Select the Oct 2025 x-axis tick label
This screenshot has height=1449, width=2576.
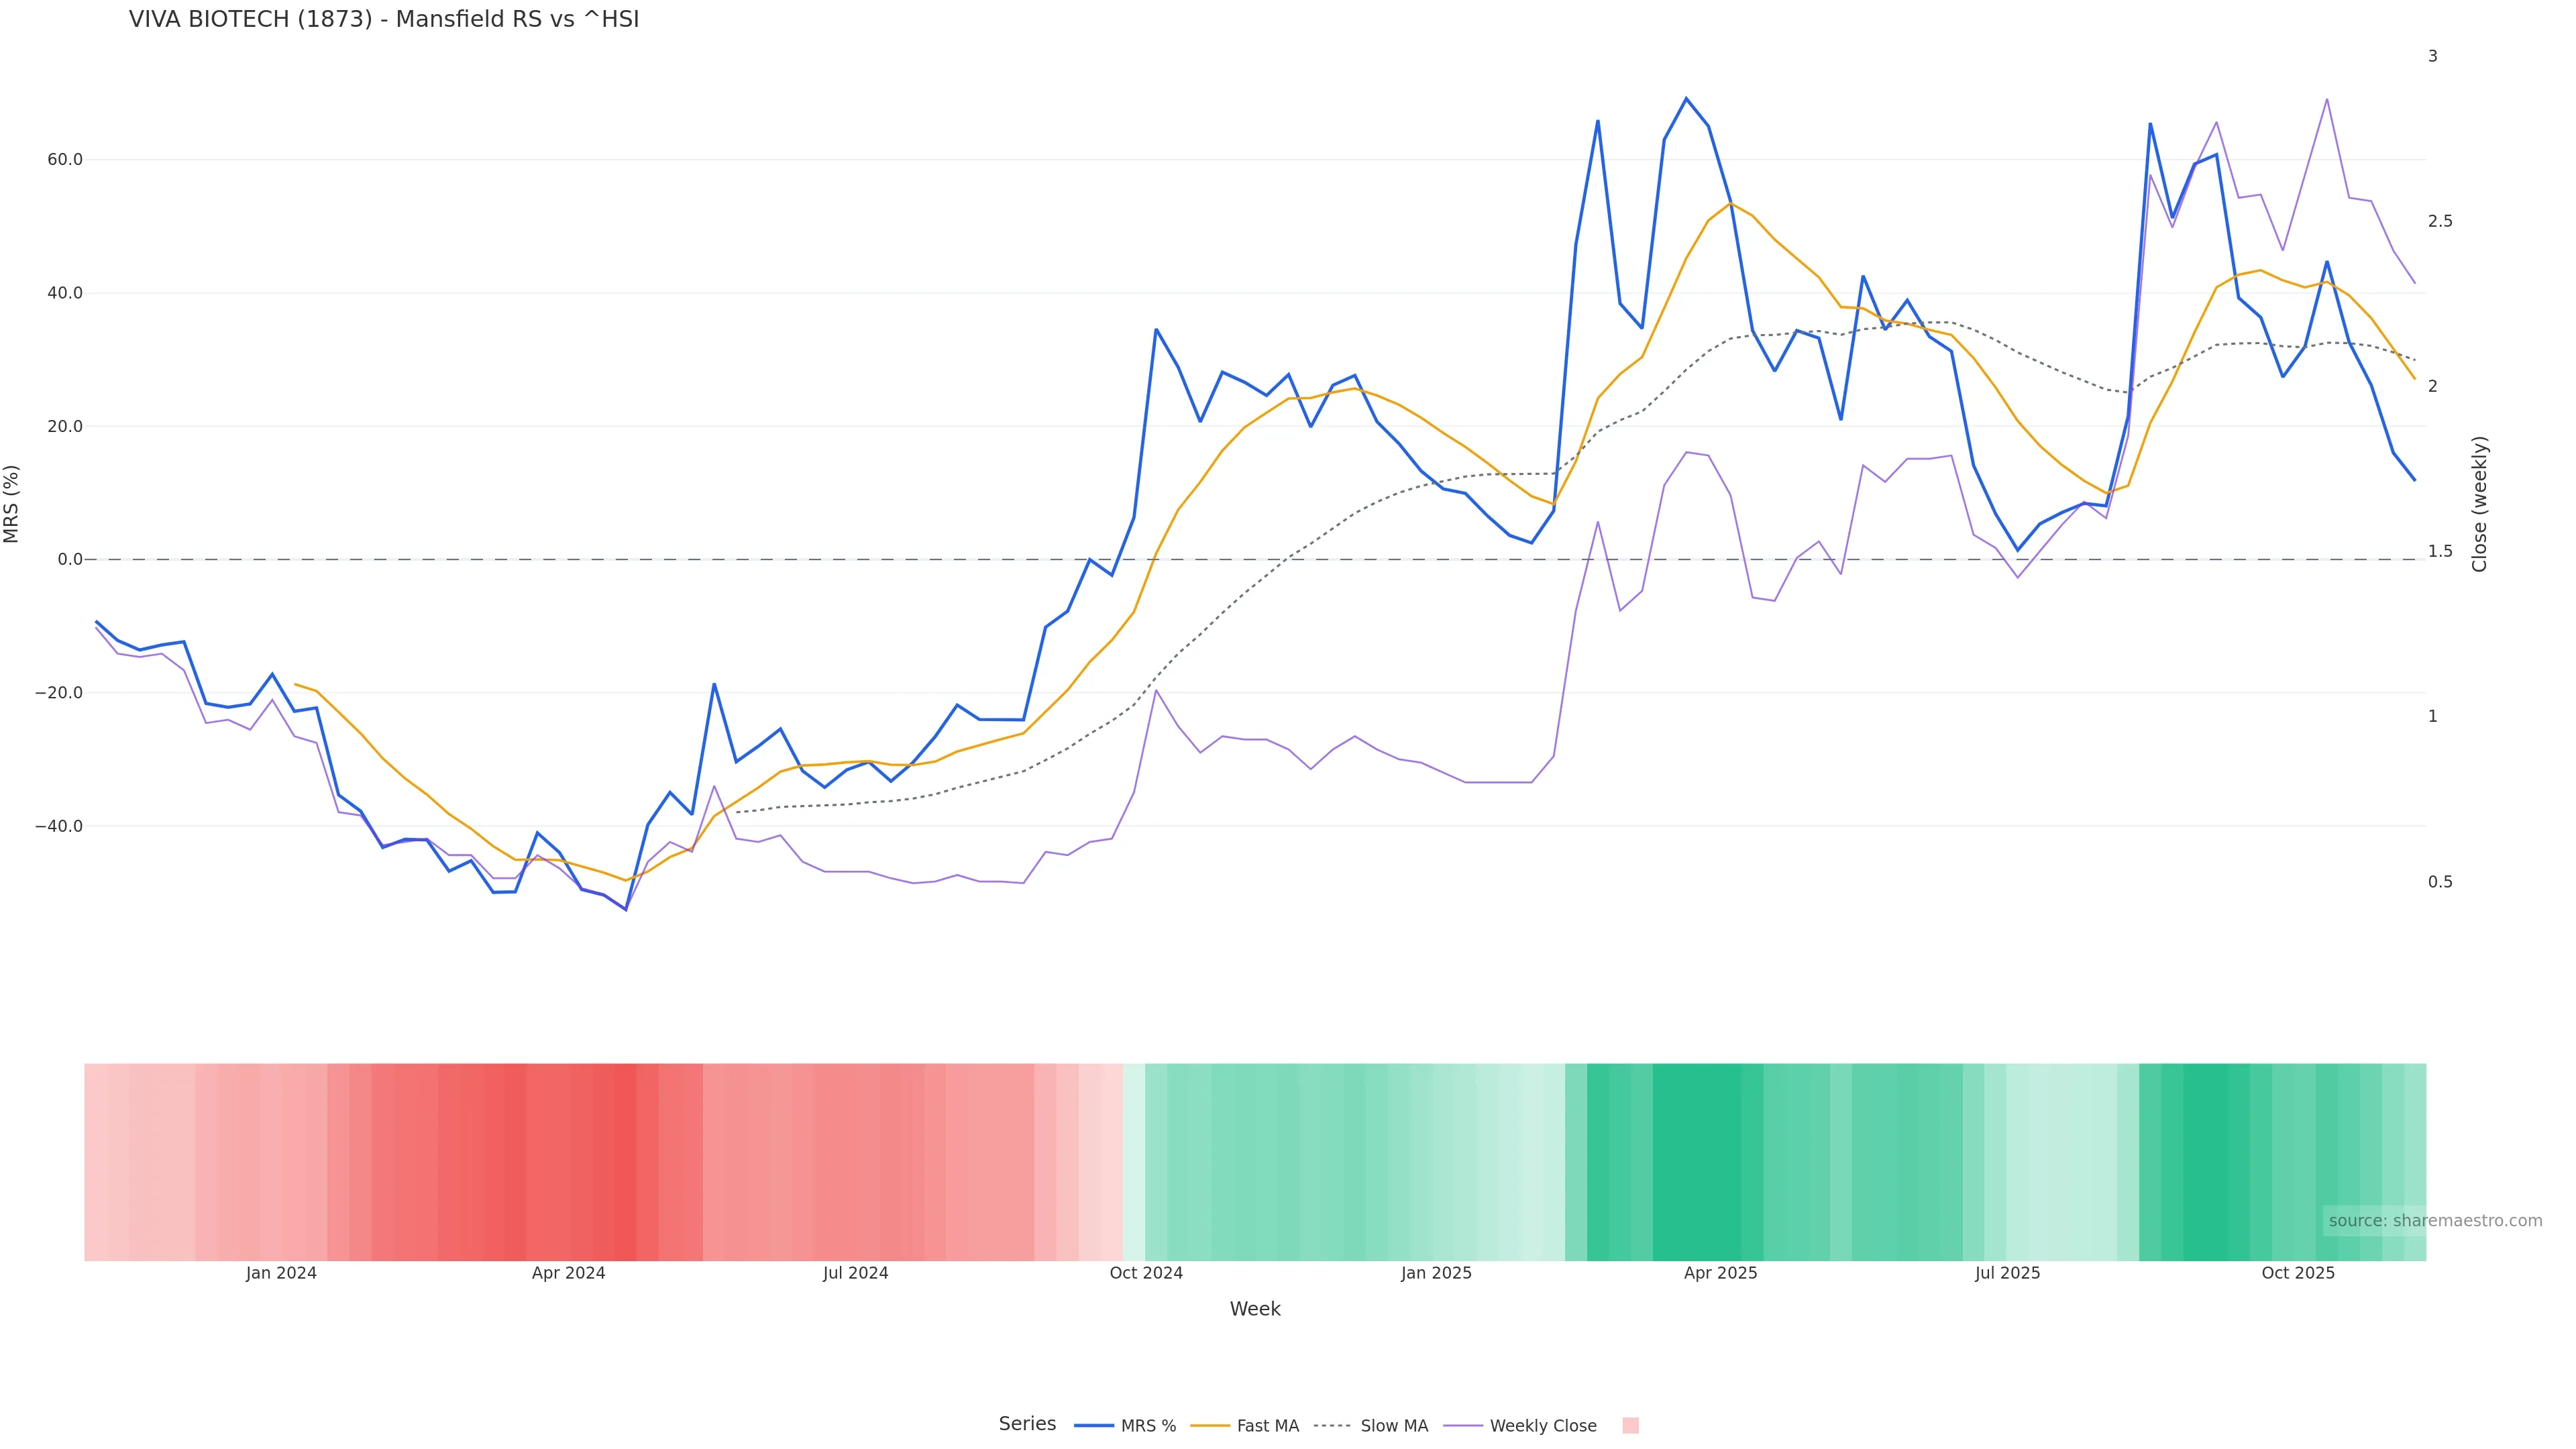[2298, 1273]
